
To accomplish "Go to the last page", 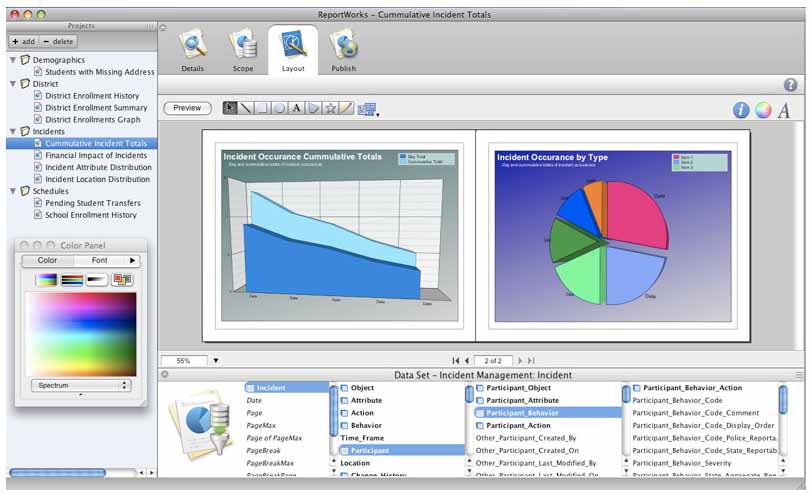I will click(x=531, y=360).
